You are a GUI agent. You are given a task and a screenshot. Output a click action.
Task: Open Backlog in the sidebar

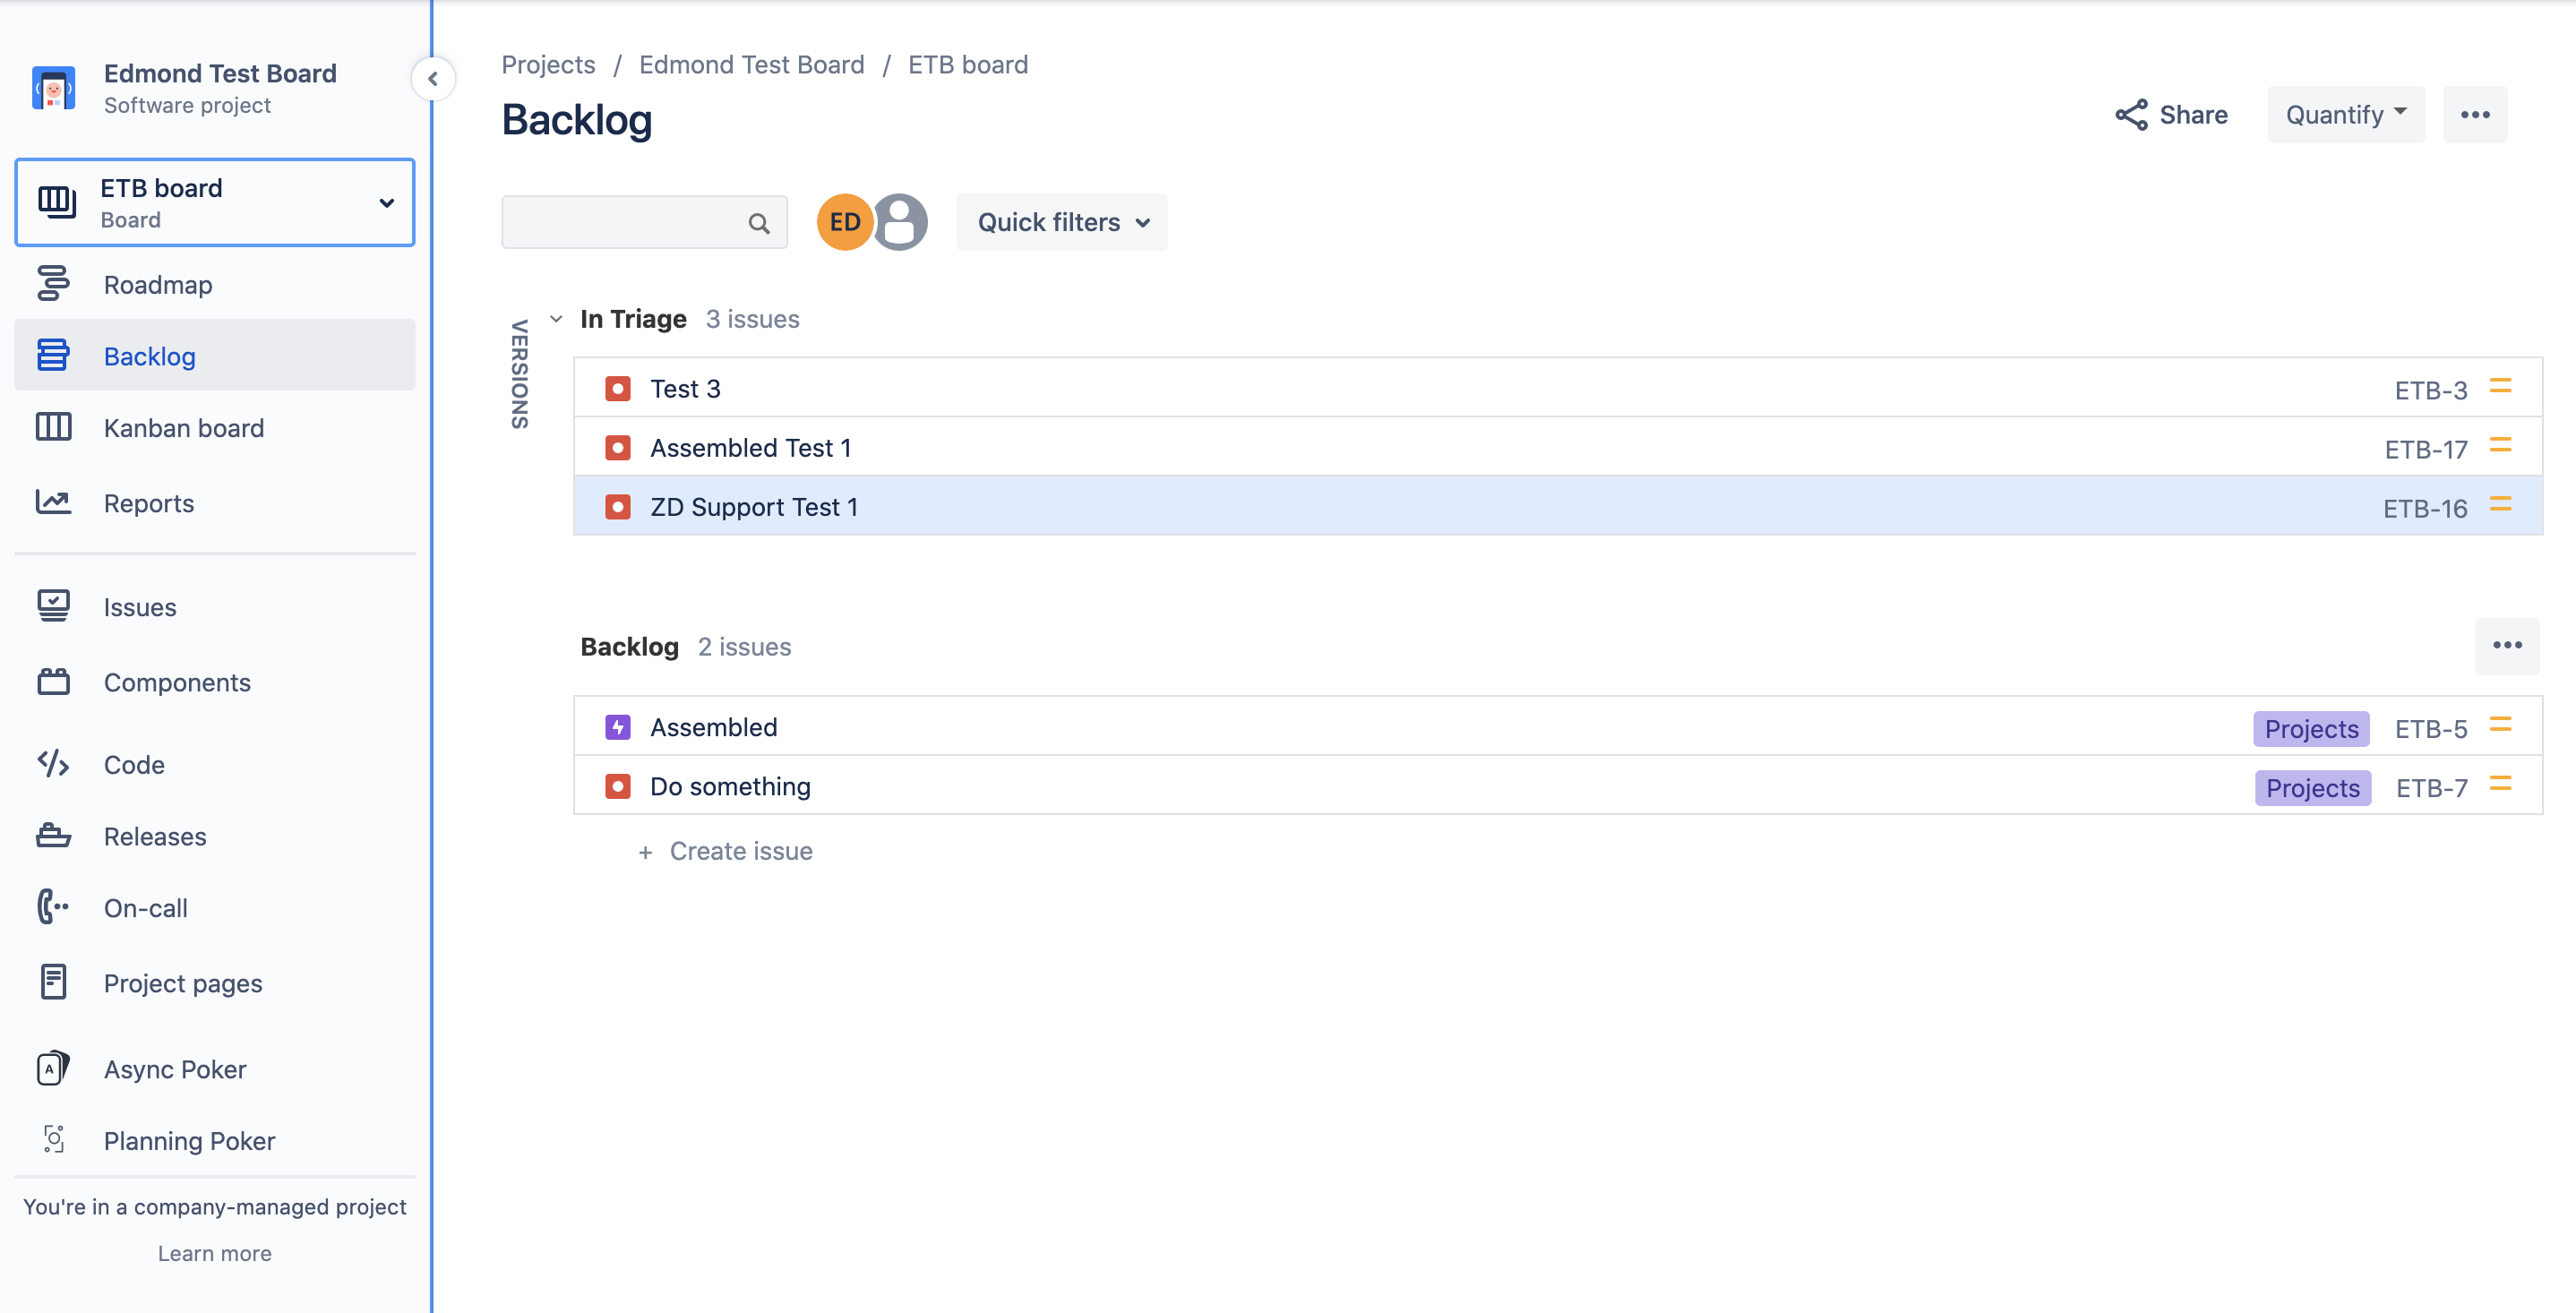[215, 356]
